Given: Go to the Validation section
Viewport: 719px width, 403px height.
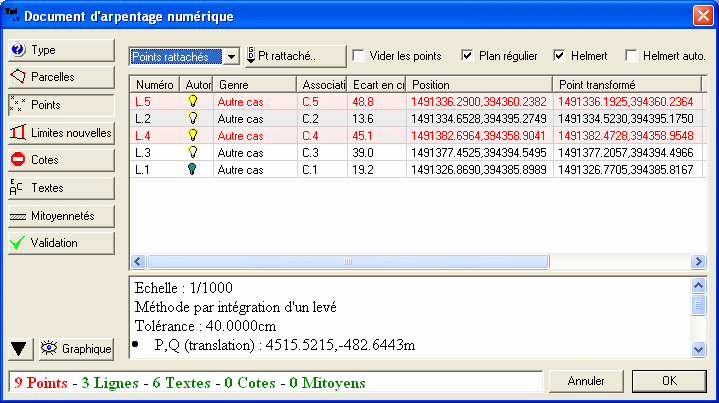Looking at the screenshot, I should tap(60, 242).
